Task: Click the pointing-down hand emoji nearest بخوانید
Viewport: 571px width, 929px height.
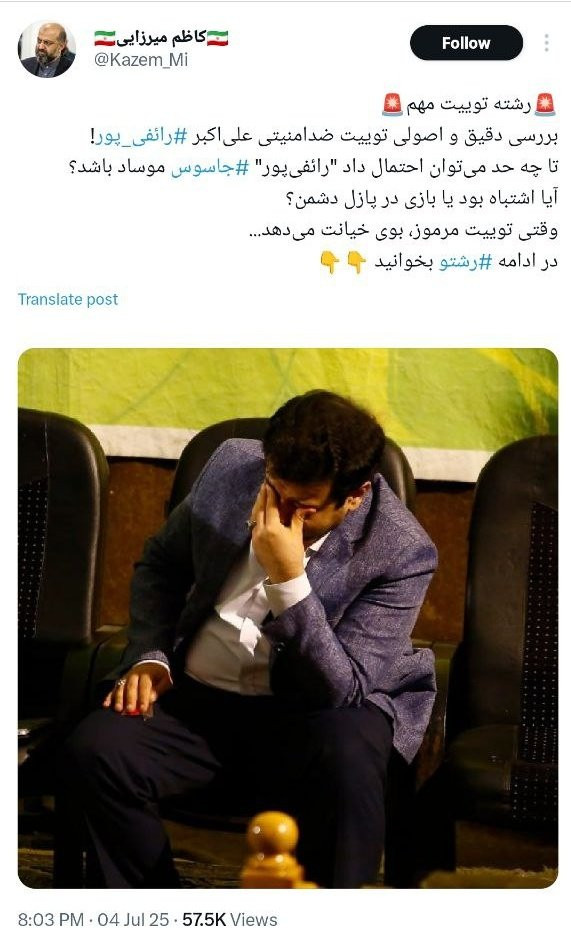Action: (357, 262)
